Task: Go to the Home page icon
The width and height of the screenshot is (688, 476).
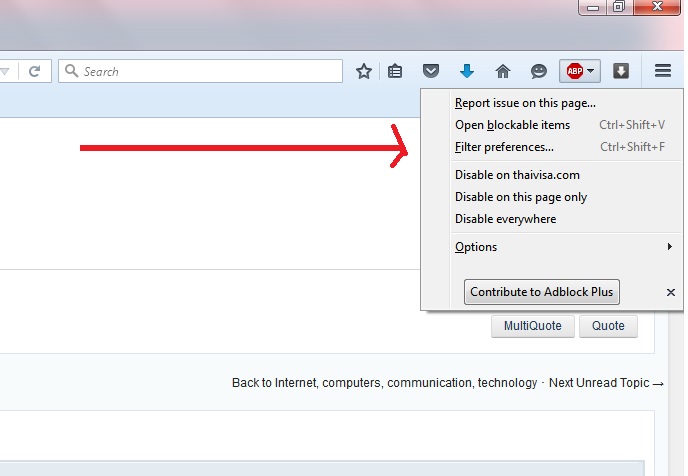Action: click(x=503, y=71)
